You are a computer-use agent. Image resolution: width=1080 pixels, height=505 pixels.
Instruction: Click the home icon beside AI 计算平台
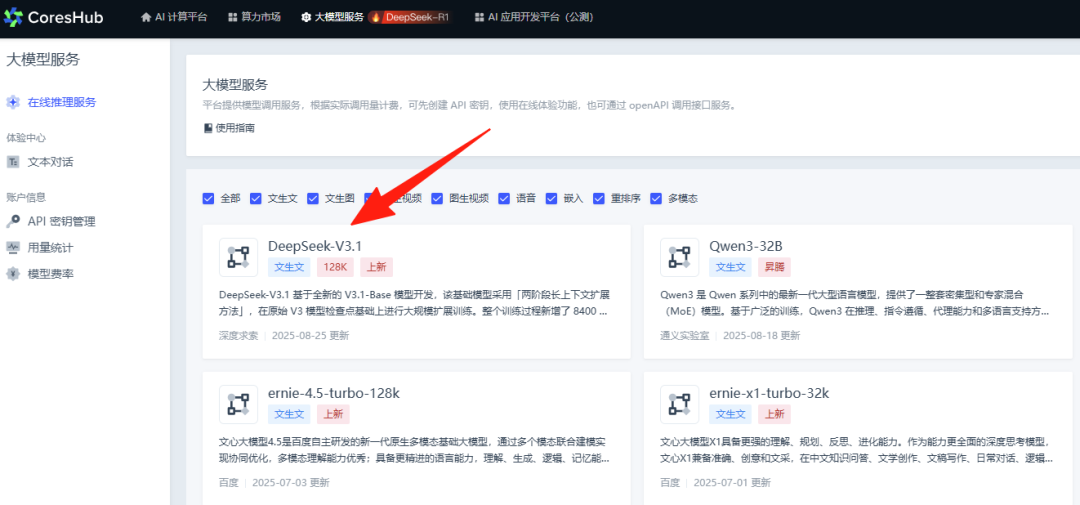coord(145,17)
